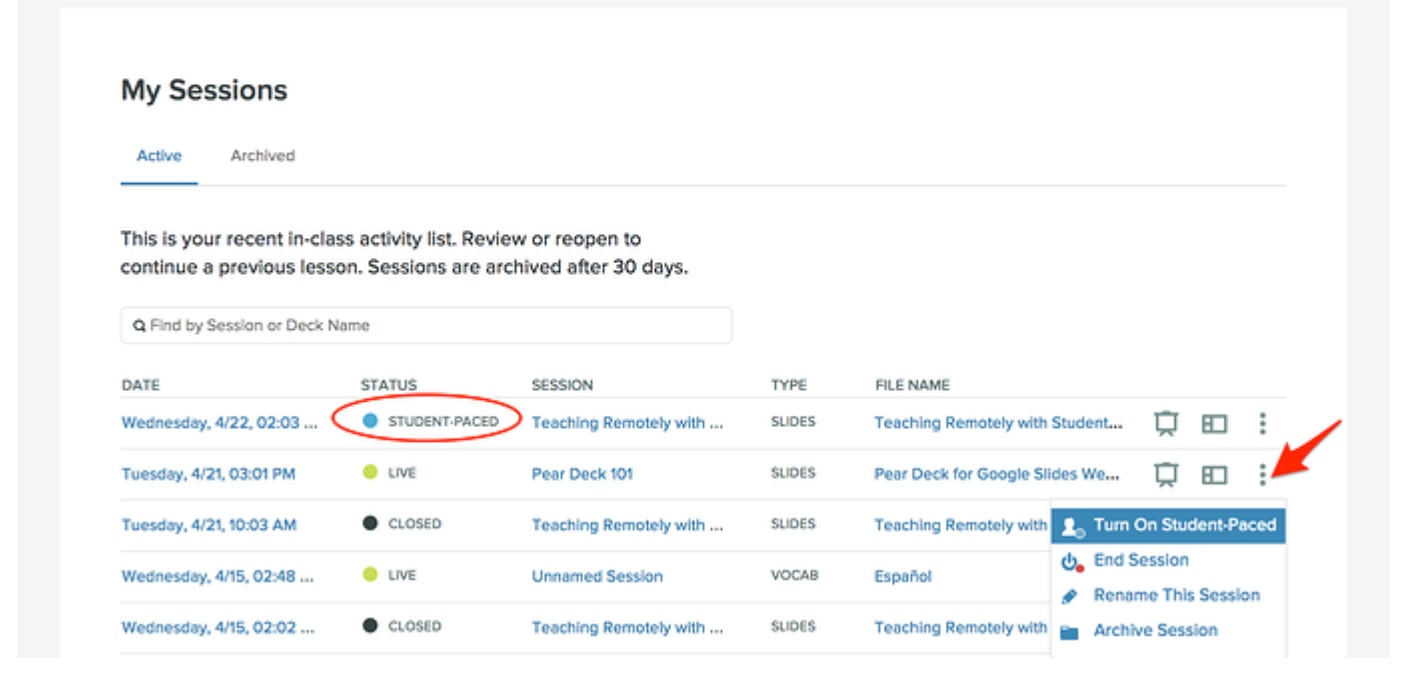
Task: Open Teaching Remotely session link in 4/21 10:03 row
Action: click(x=627, y=525)
